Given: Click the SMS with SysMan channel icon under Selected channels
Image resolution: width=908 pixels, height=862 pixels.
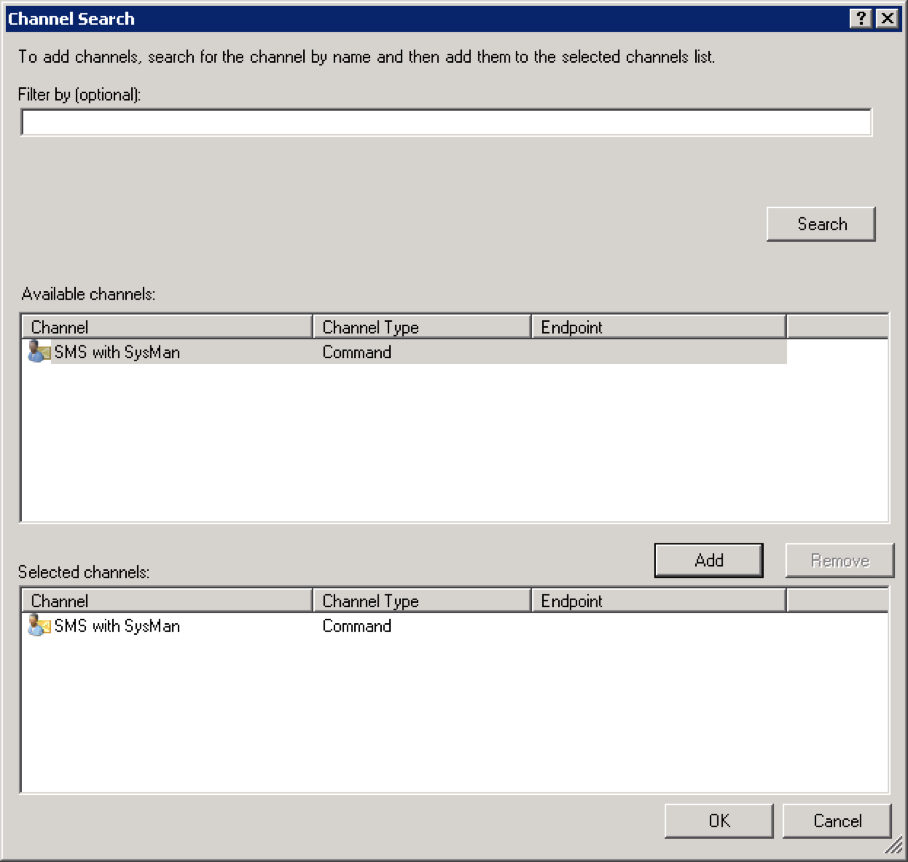Looking at the screenshot, I should 39,626.
